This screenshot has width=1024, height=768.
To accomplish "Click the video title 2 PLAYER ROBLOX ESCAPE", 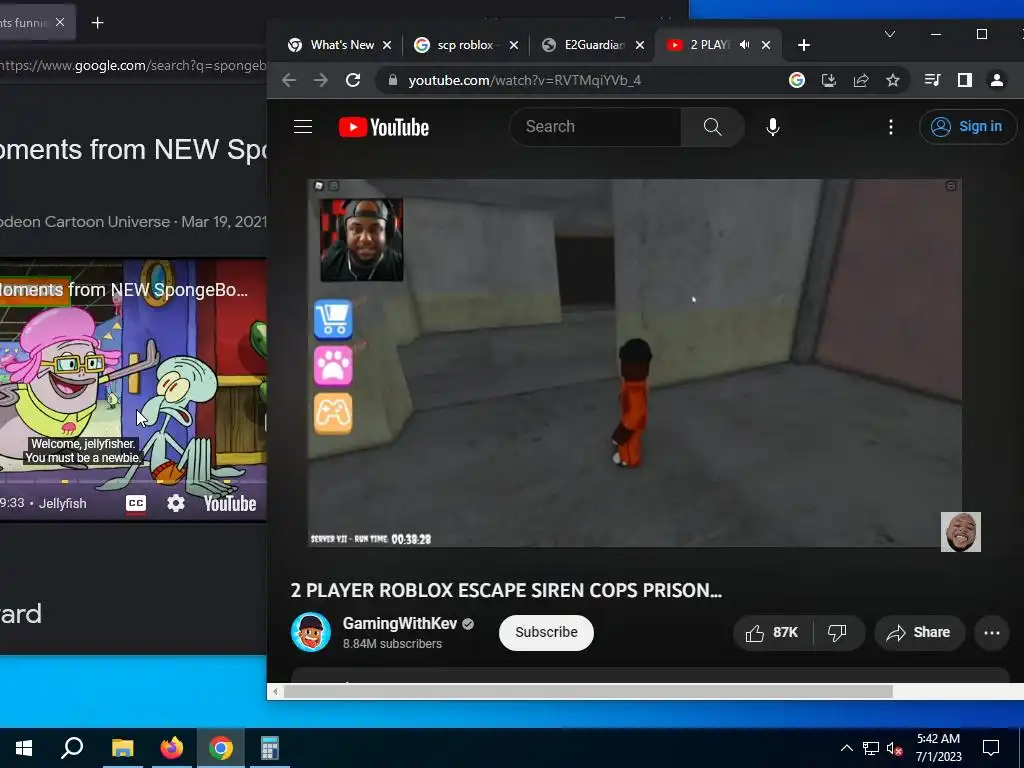I will coord(506,590).
